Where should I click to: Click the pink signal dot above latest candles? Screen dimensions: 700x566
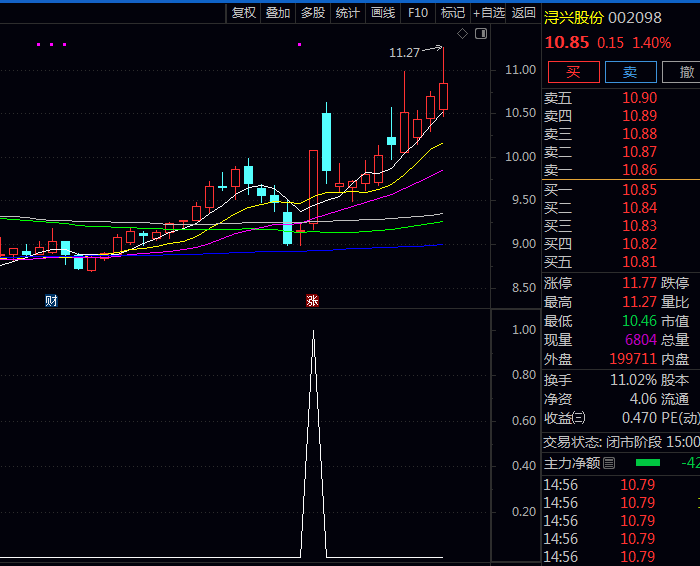[299, 44]
